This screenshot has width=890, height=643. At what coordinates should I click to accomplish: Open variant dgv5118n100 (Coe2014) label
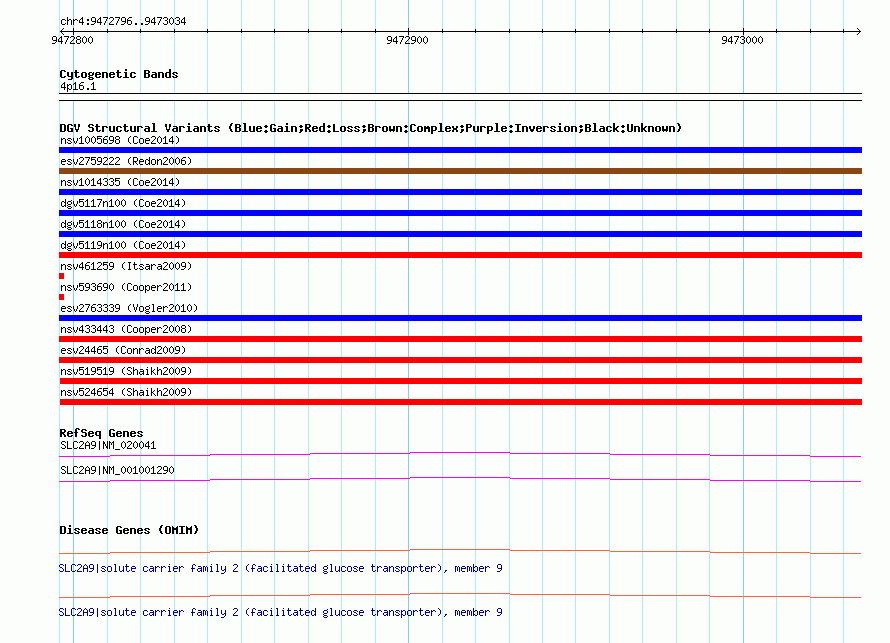tap(123, 224)
